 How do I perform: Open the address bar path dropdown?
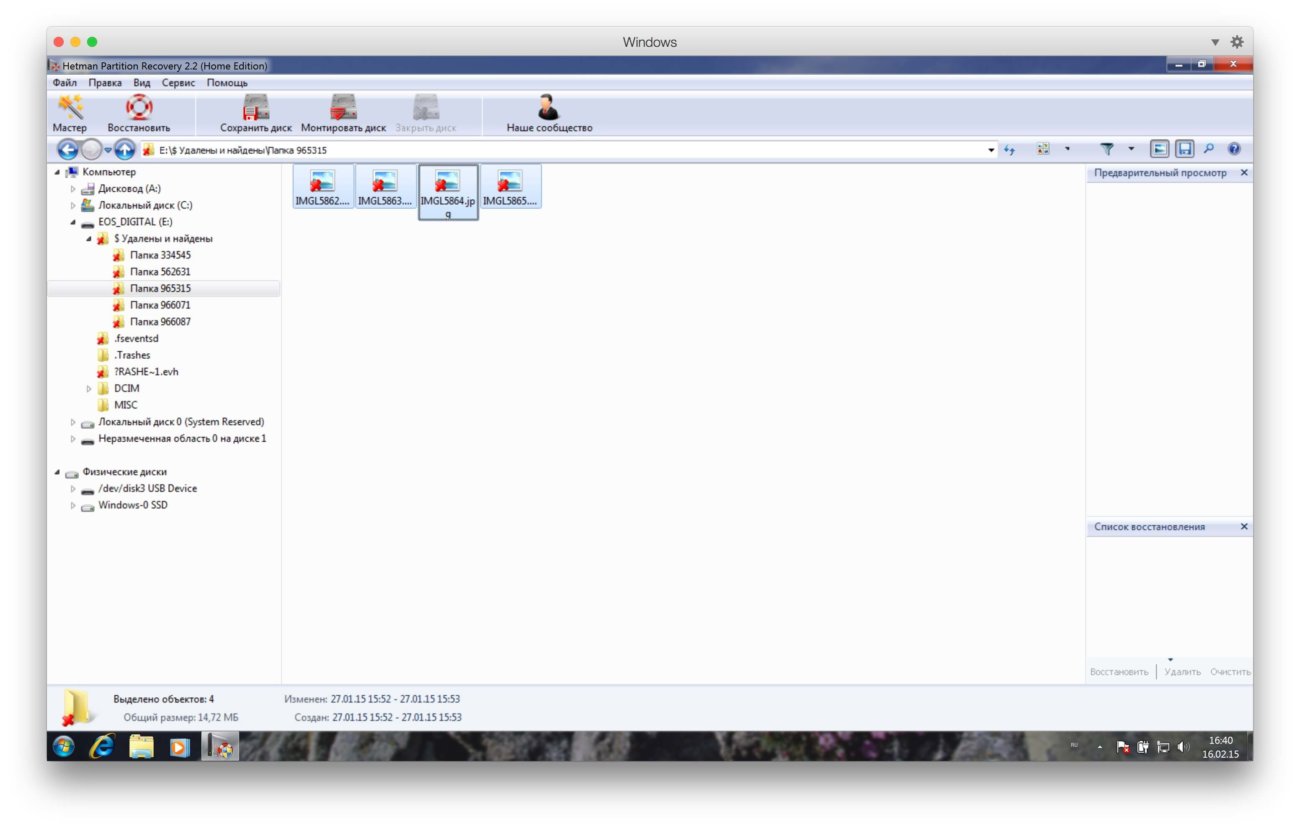992,149
